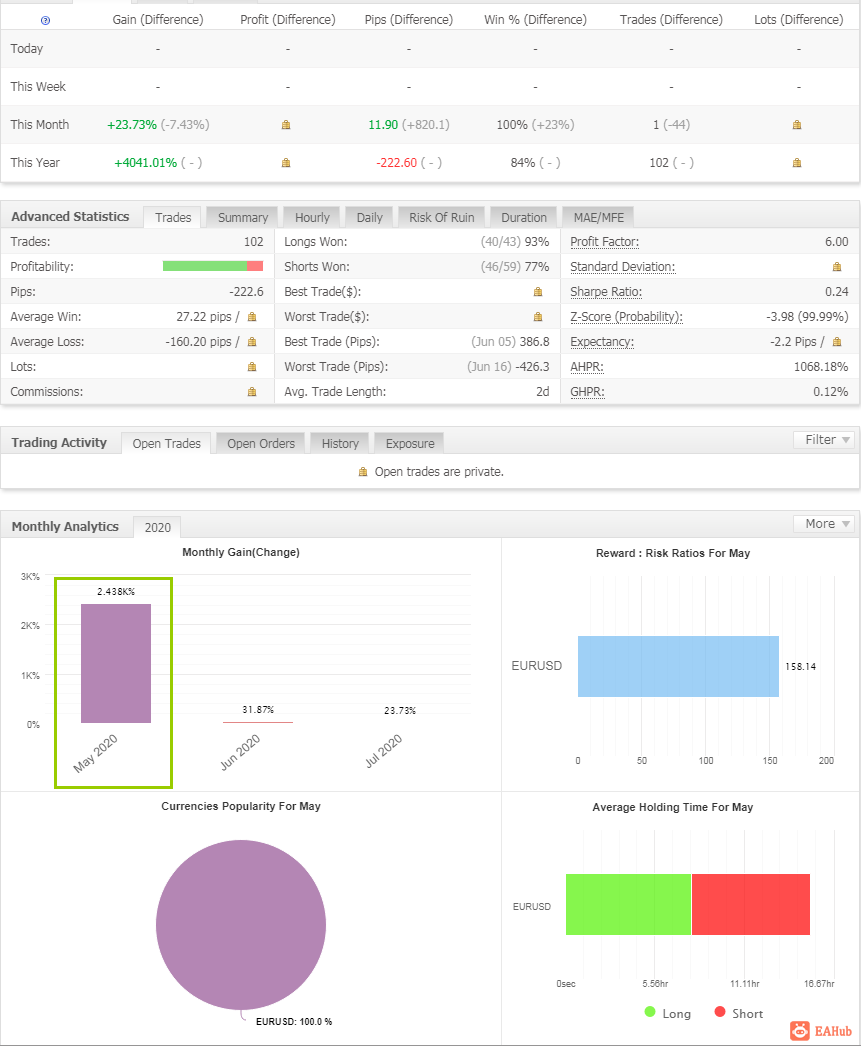Select the Risk Of Ruin tab
The image size is (861, 1046).
(442, 217)
